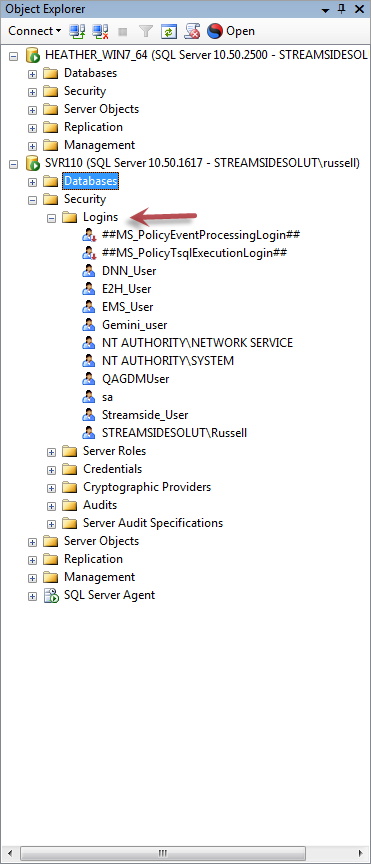Expand the Cryptographic Providers folder
The height and width of the screenshot is (864, 371).
[51, 489]
